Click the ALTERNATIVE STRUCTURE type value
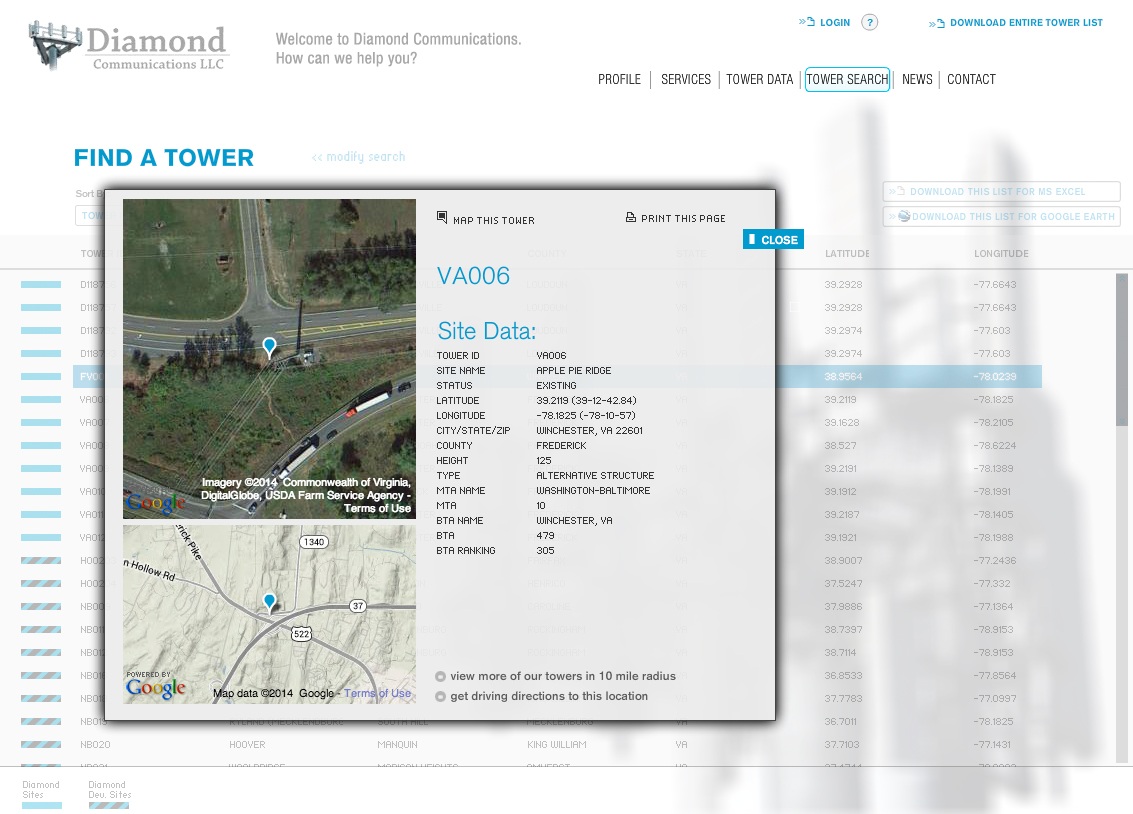This screenshot has height=814, width=1133. [x=595, y=475]
